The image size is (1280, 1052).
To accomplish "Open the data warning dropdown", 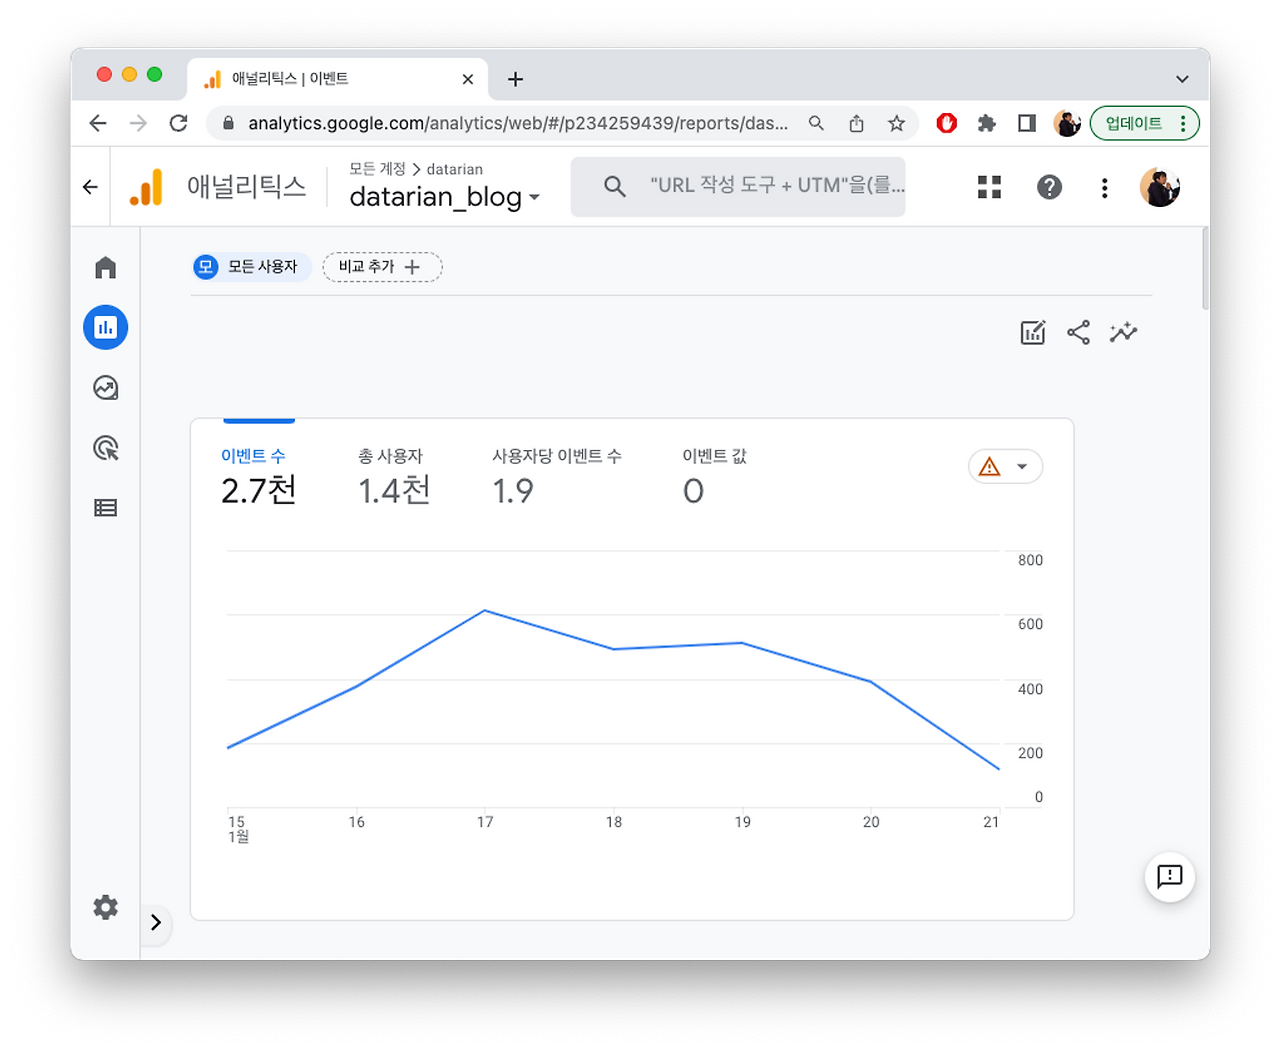I will (x=1005, y=467).
